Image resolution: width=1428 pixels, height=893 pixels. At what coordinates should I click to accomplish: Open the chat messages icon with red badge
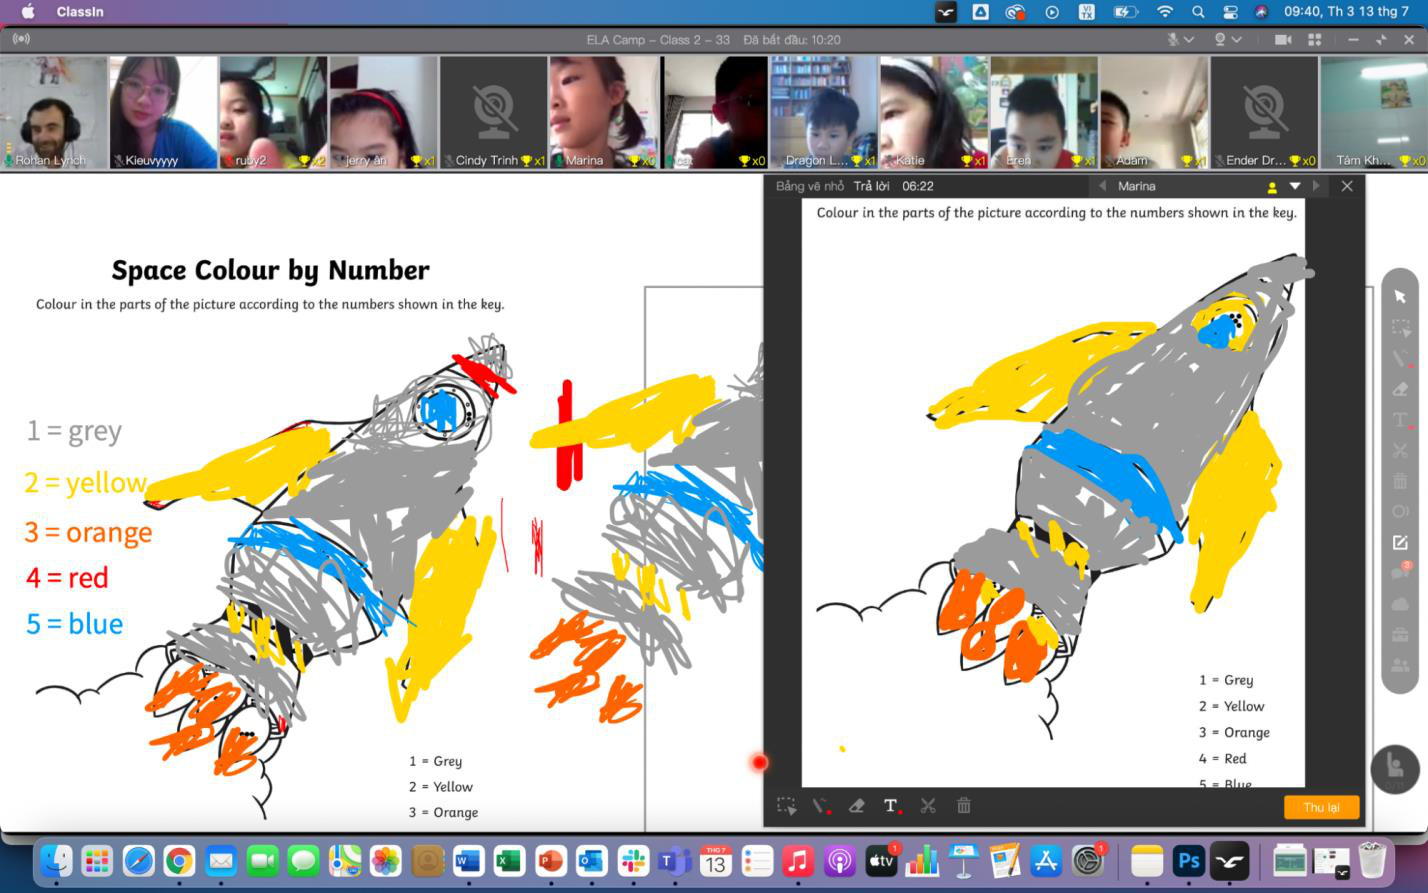[1400, 573]
